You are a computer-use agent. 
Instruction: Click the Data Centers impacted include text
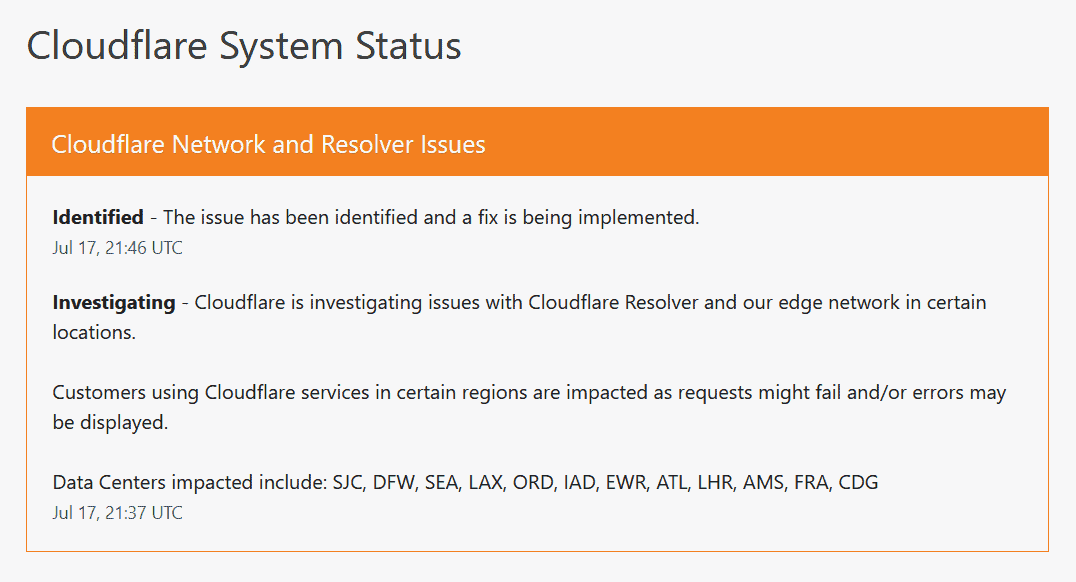click(x=190, y=482)
